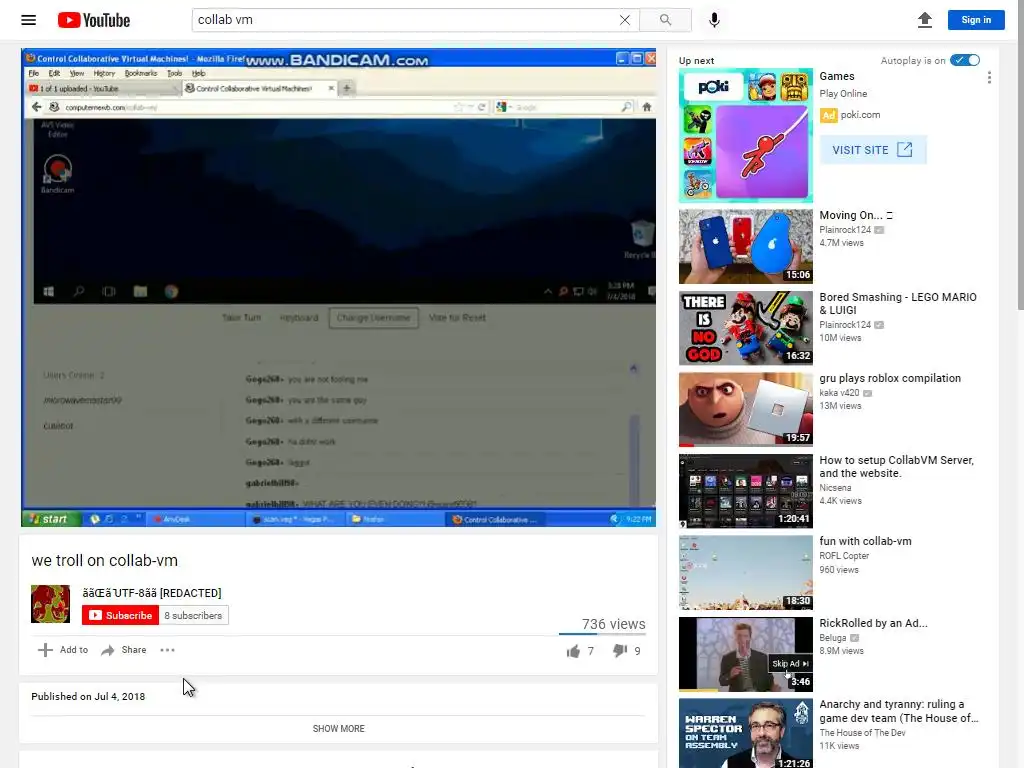The image size is (1024, 768).
Task: Click 'Take Turn' in the video
Action: click(x=242, y=318)
